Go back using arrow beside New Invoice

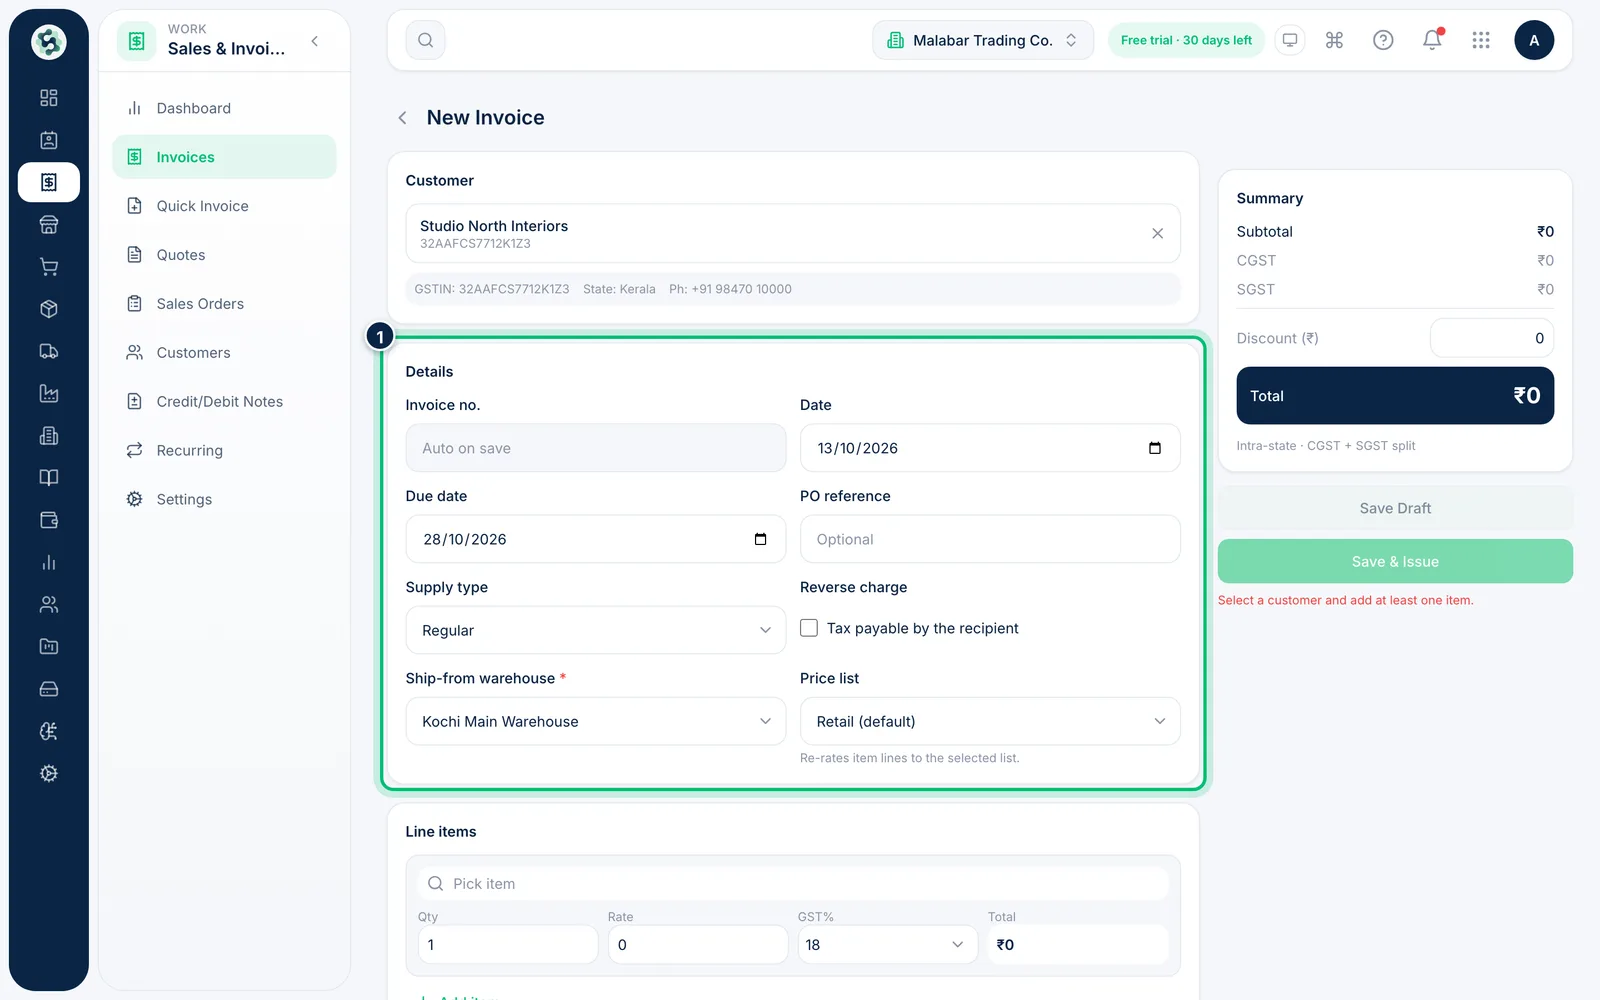(402, 118)
